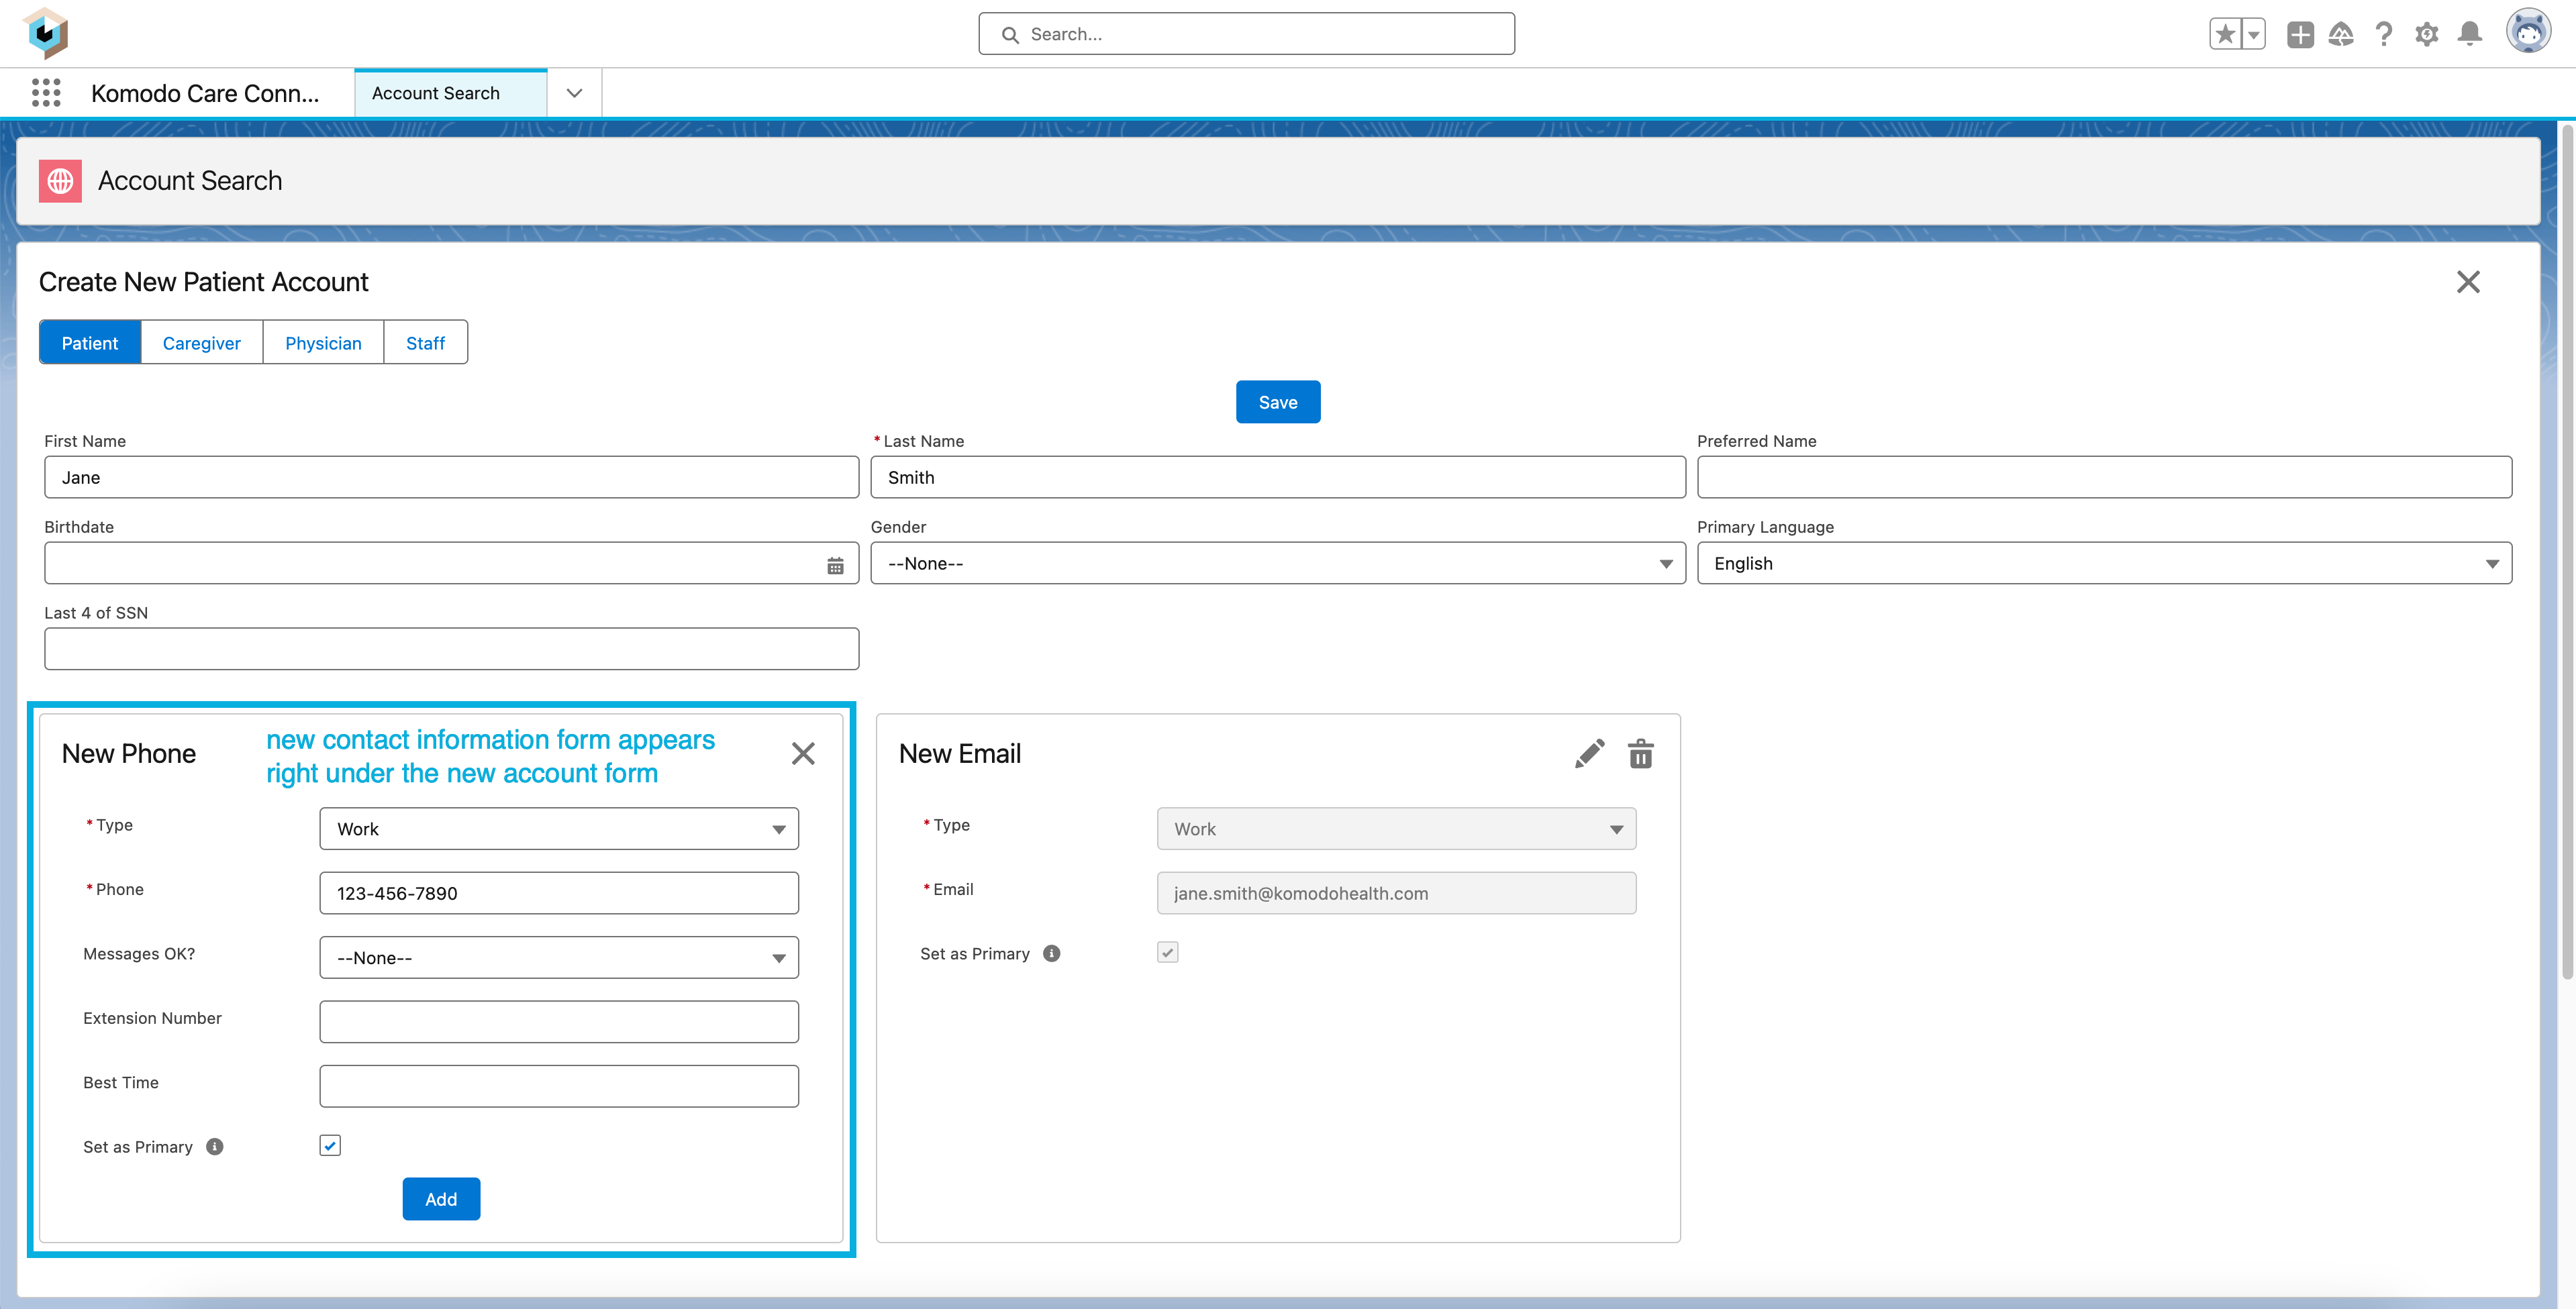Click the Preferred Name field

click(2104, 477)
